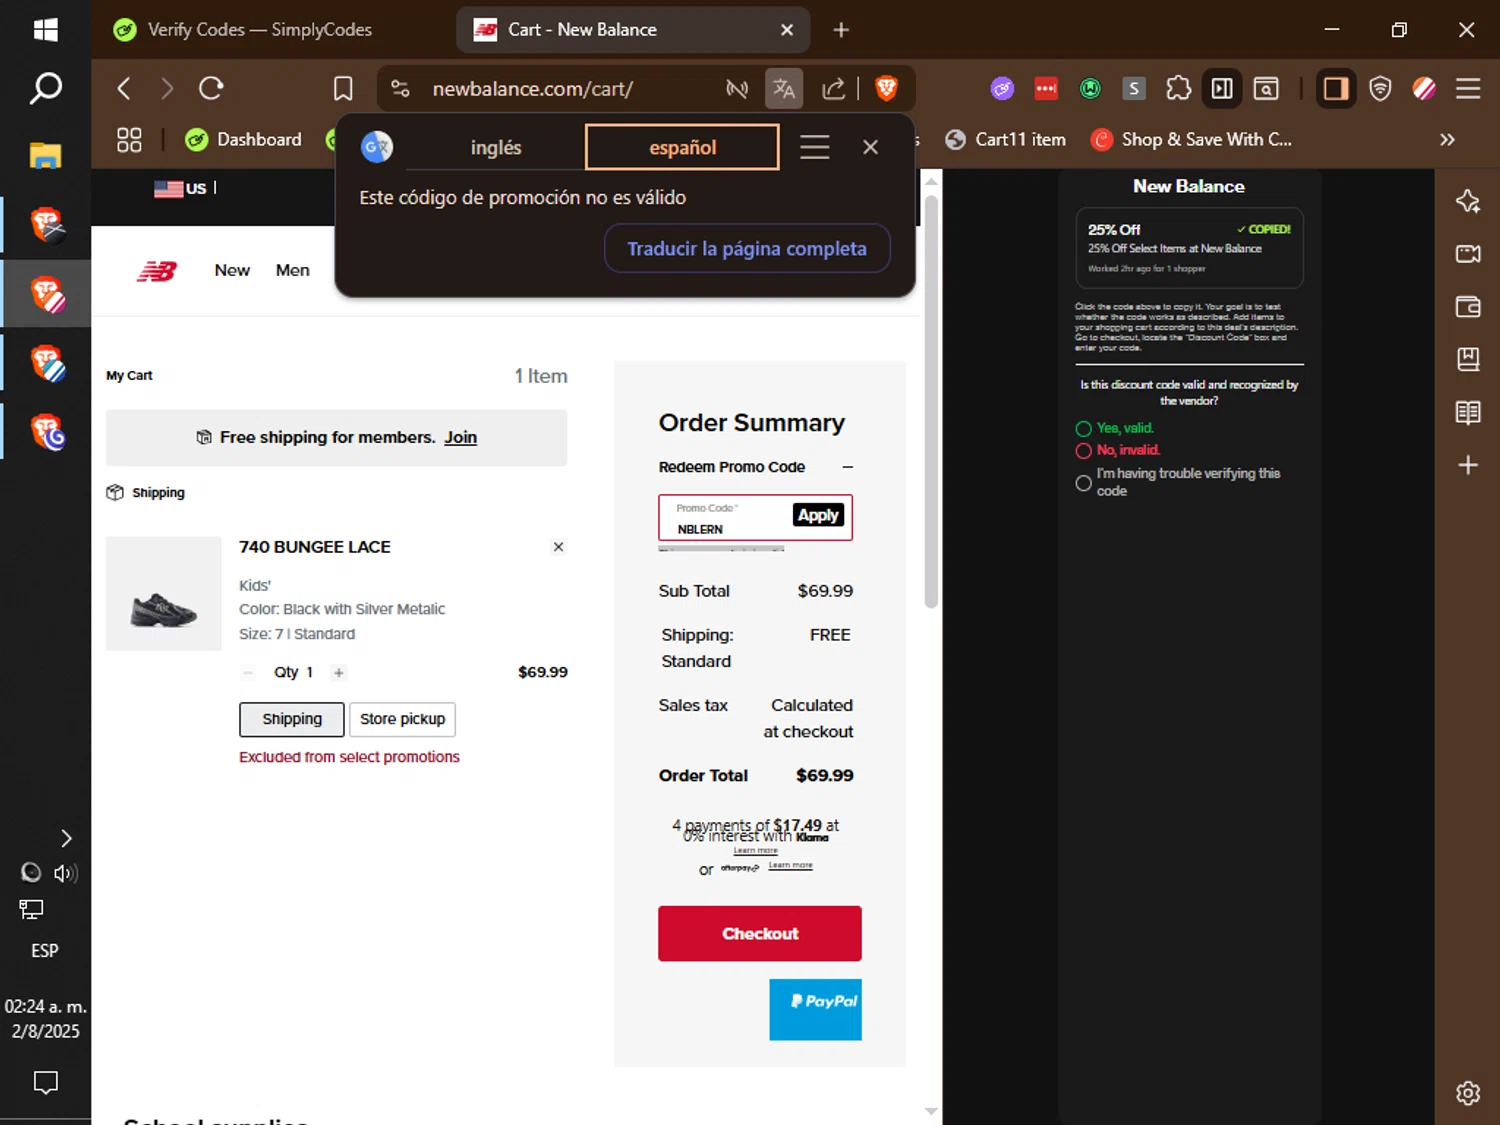Select inglés language tab

pos(496,147)
